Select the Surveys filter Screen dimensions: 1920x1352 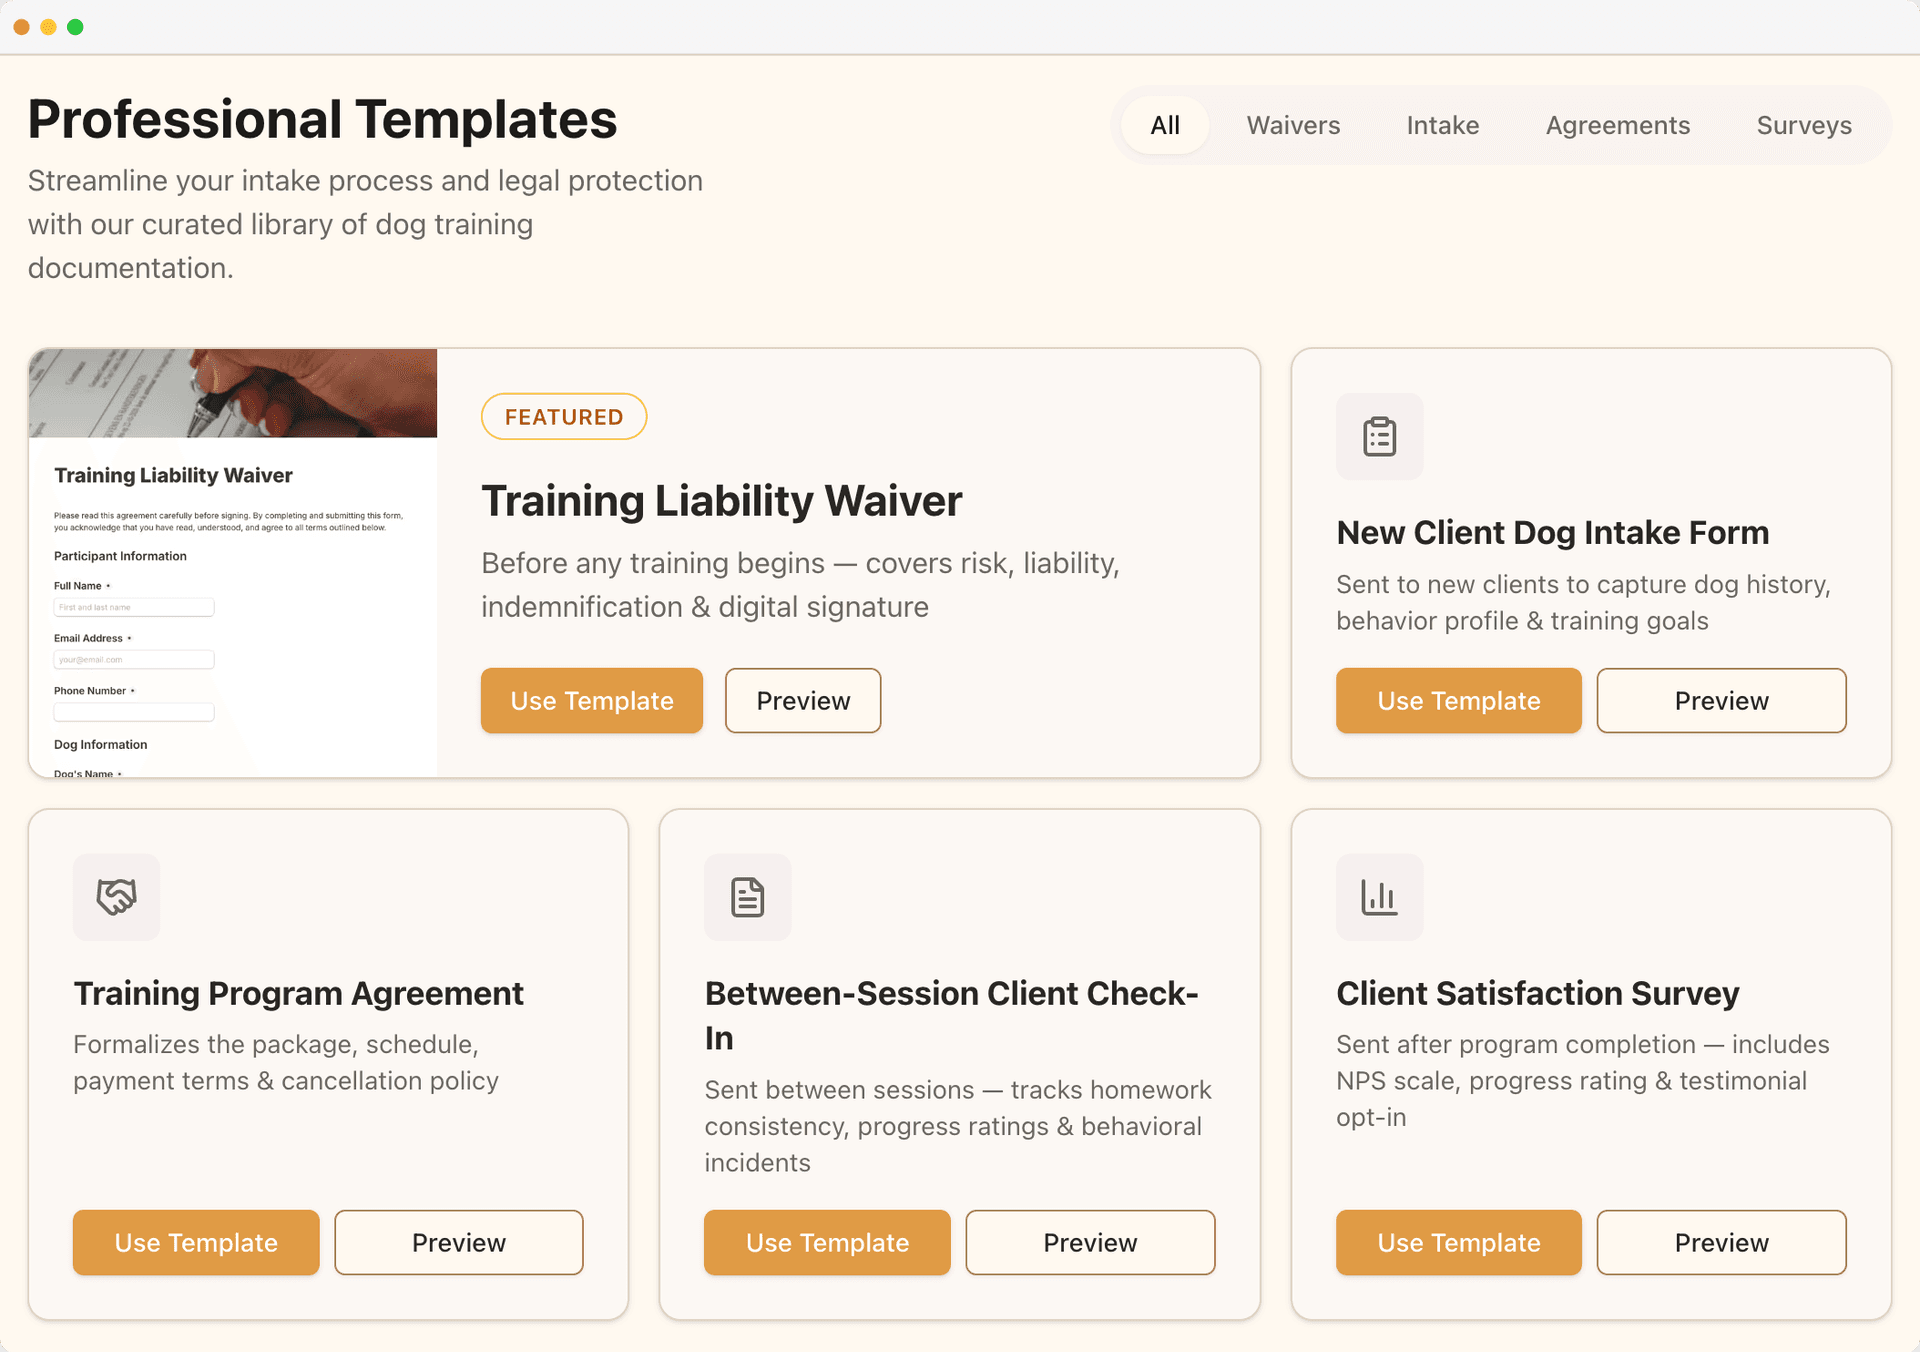(x=1803, y=125)
